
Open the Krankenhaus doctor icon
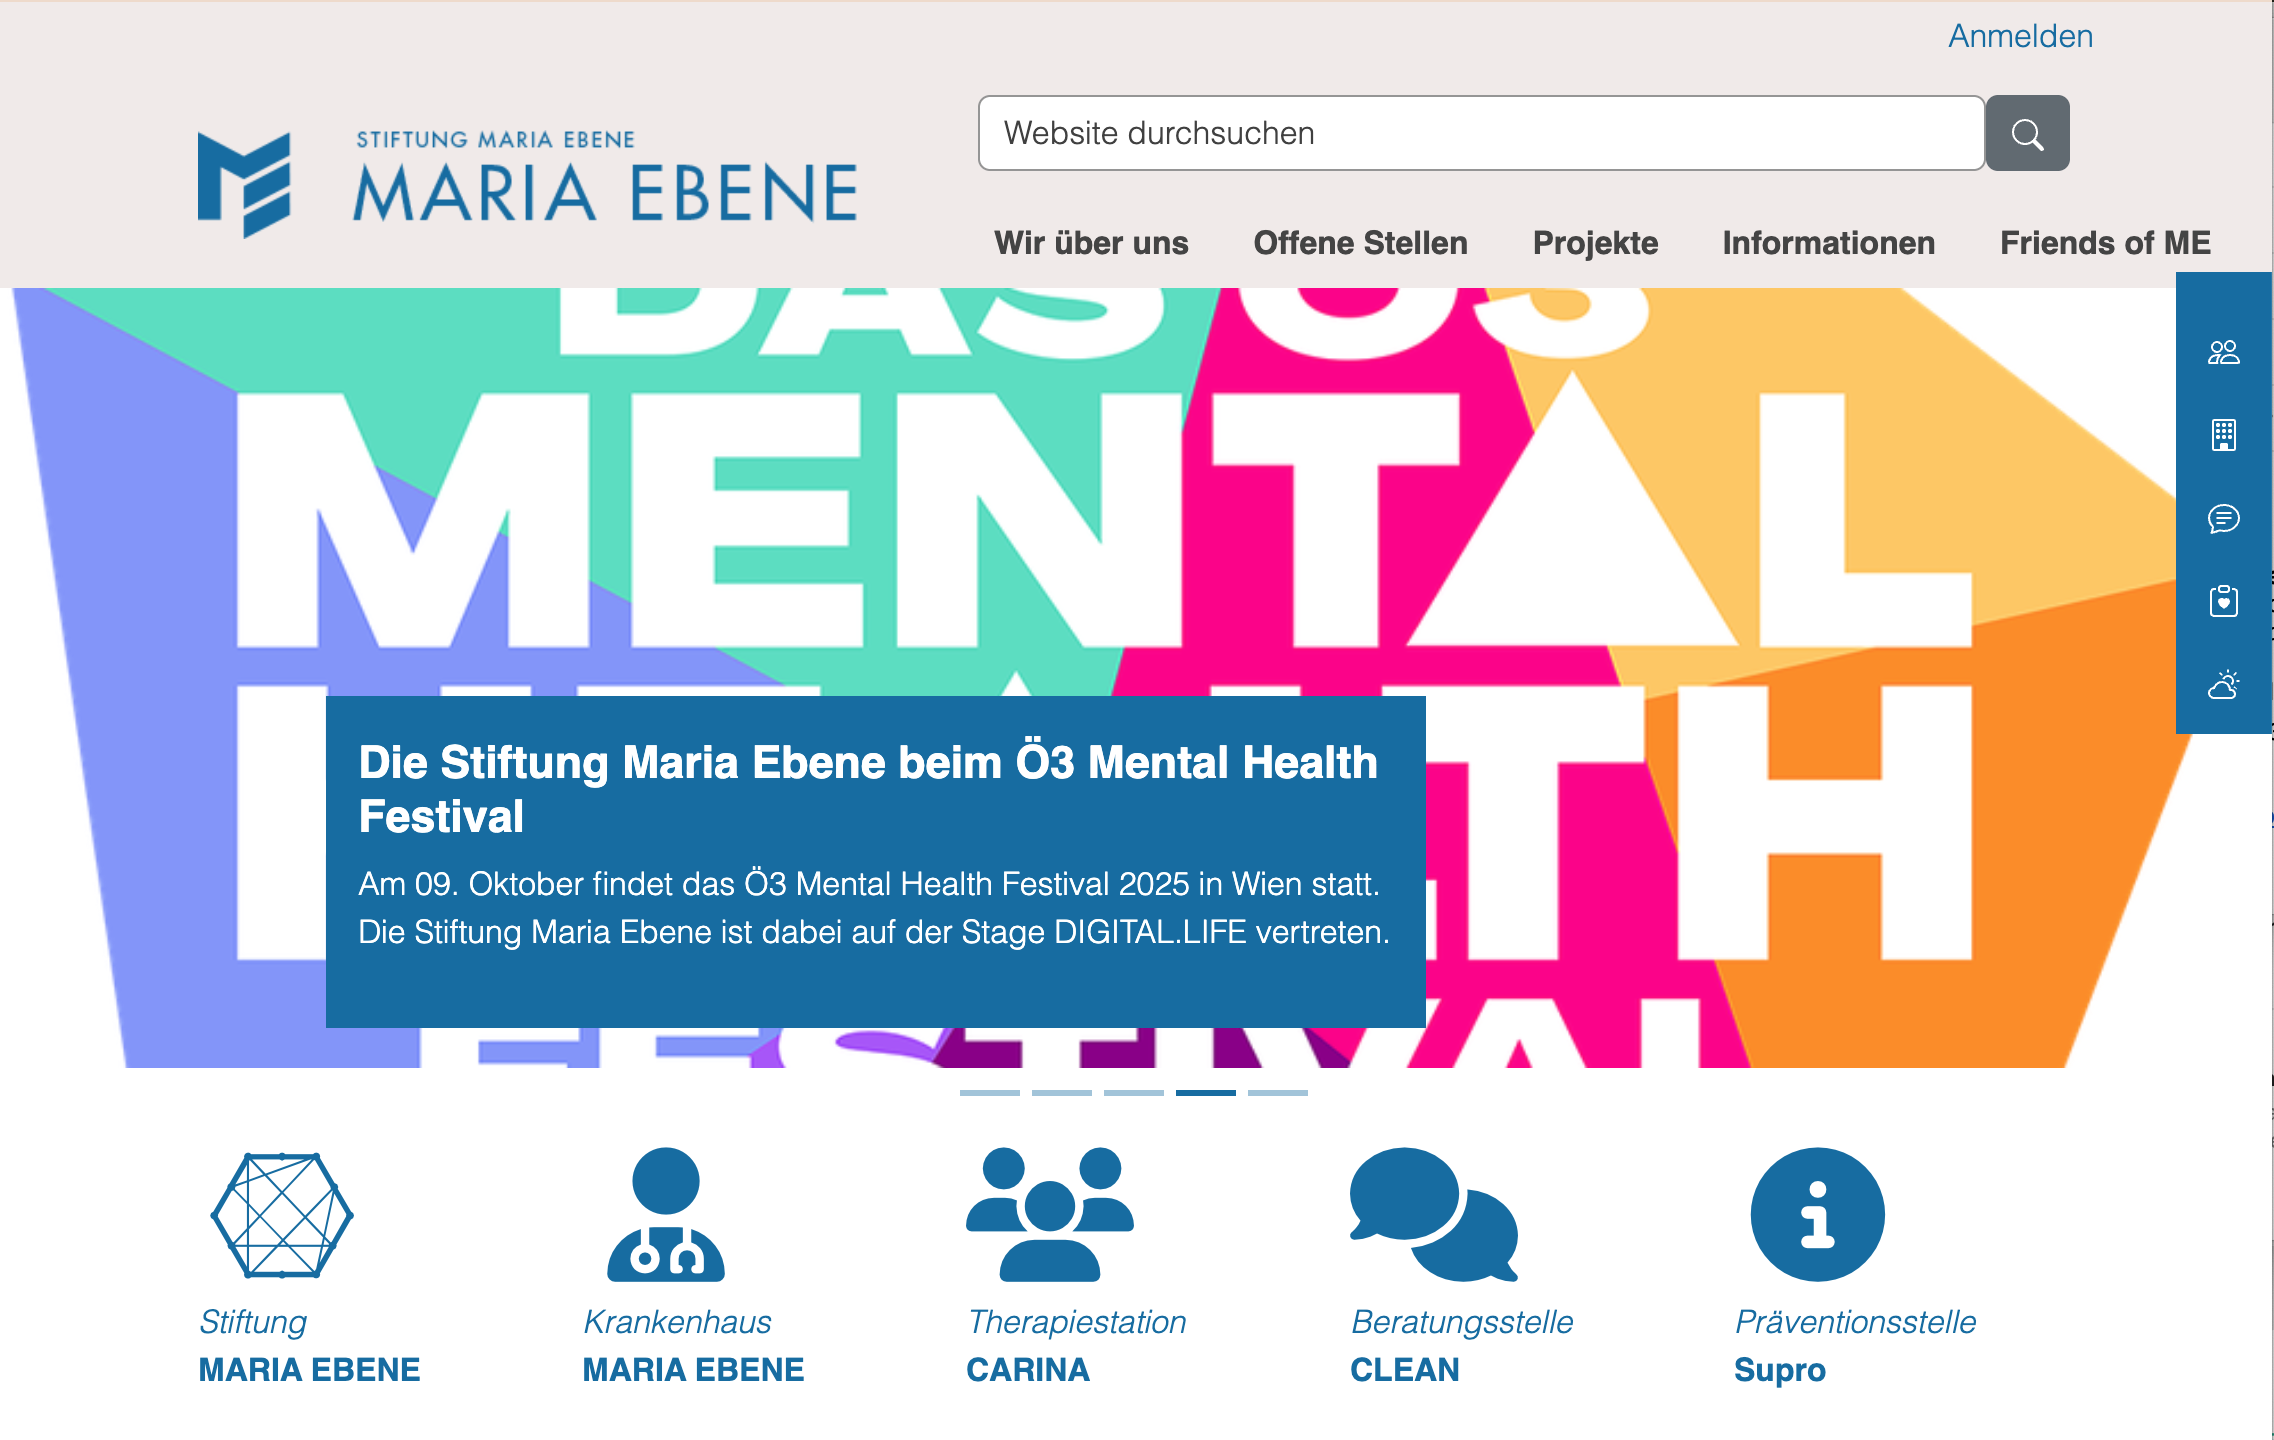[666, 1215]
